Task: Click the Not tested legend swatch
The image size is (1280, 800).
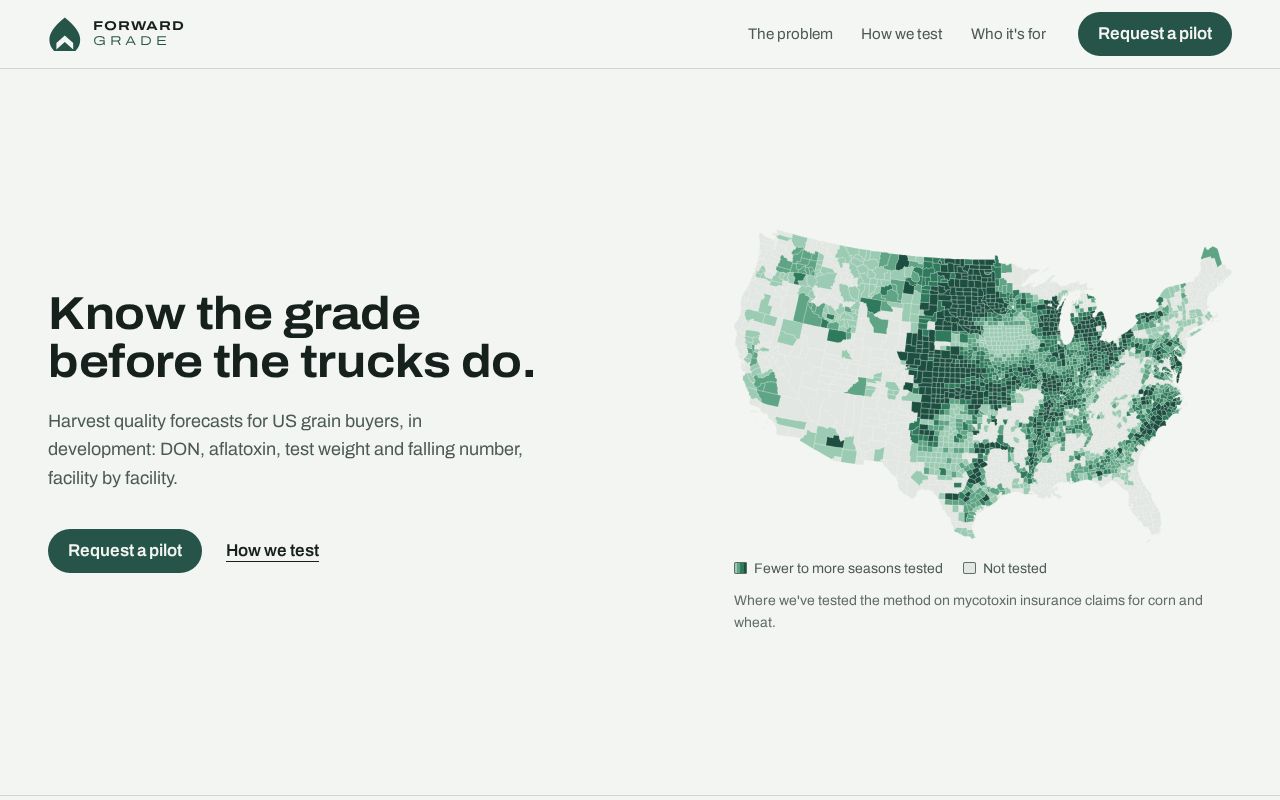Action: (969, 568)
